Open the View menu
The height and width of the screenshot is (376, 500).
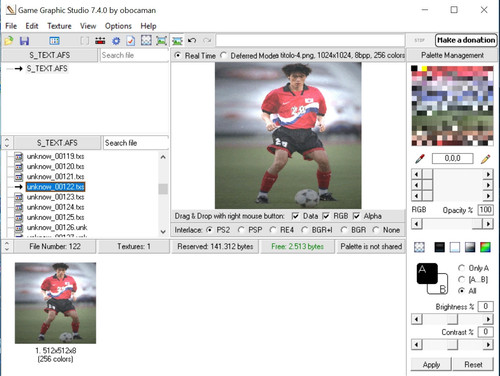coord(88,26)
